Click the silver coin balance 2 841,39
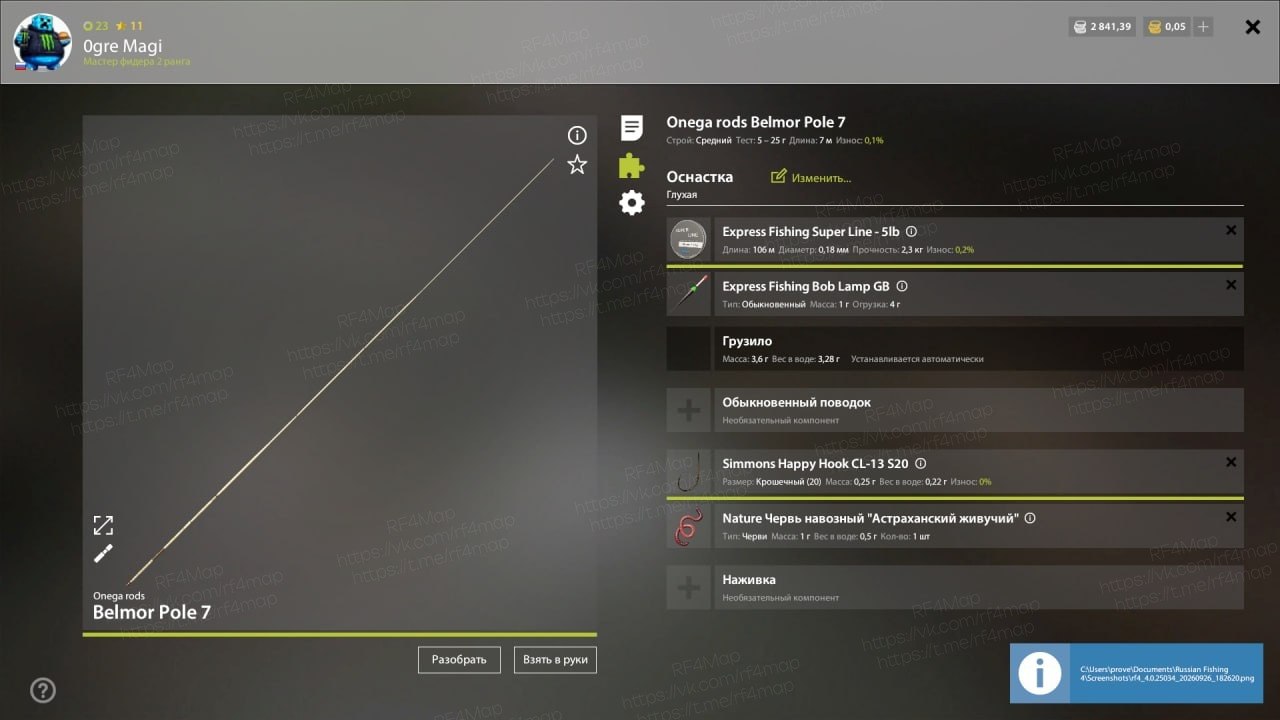 [x=1101, y=27]
